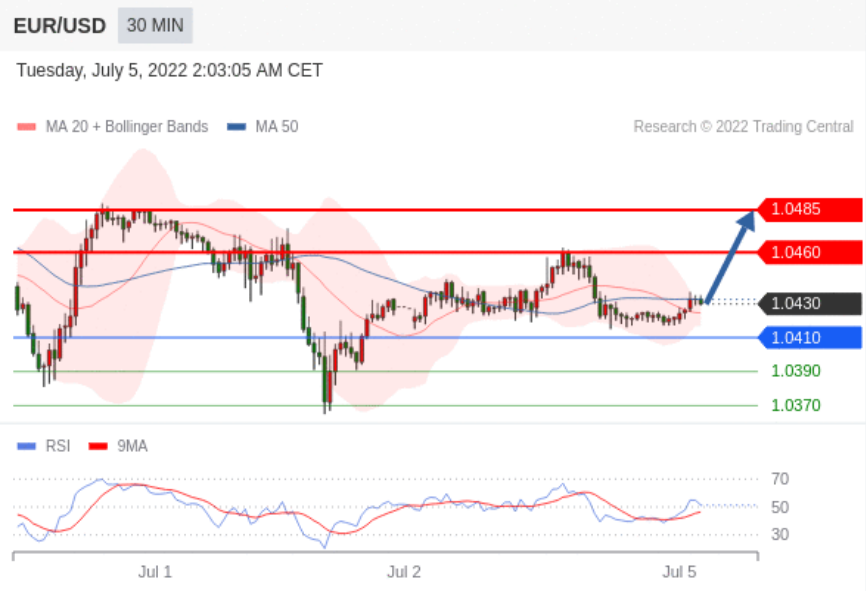Click the blue MA 50 legend swatch

tap(236, 127)
